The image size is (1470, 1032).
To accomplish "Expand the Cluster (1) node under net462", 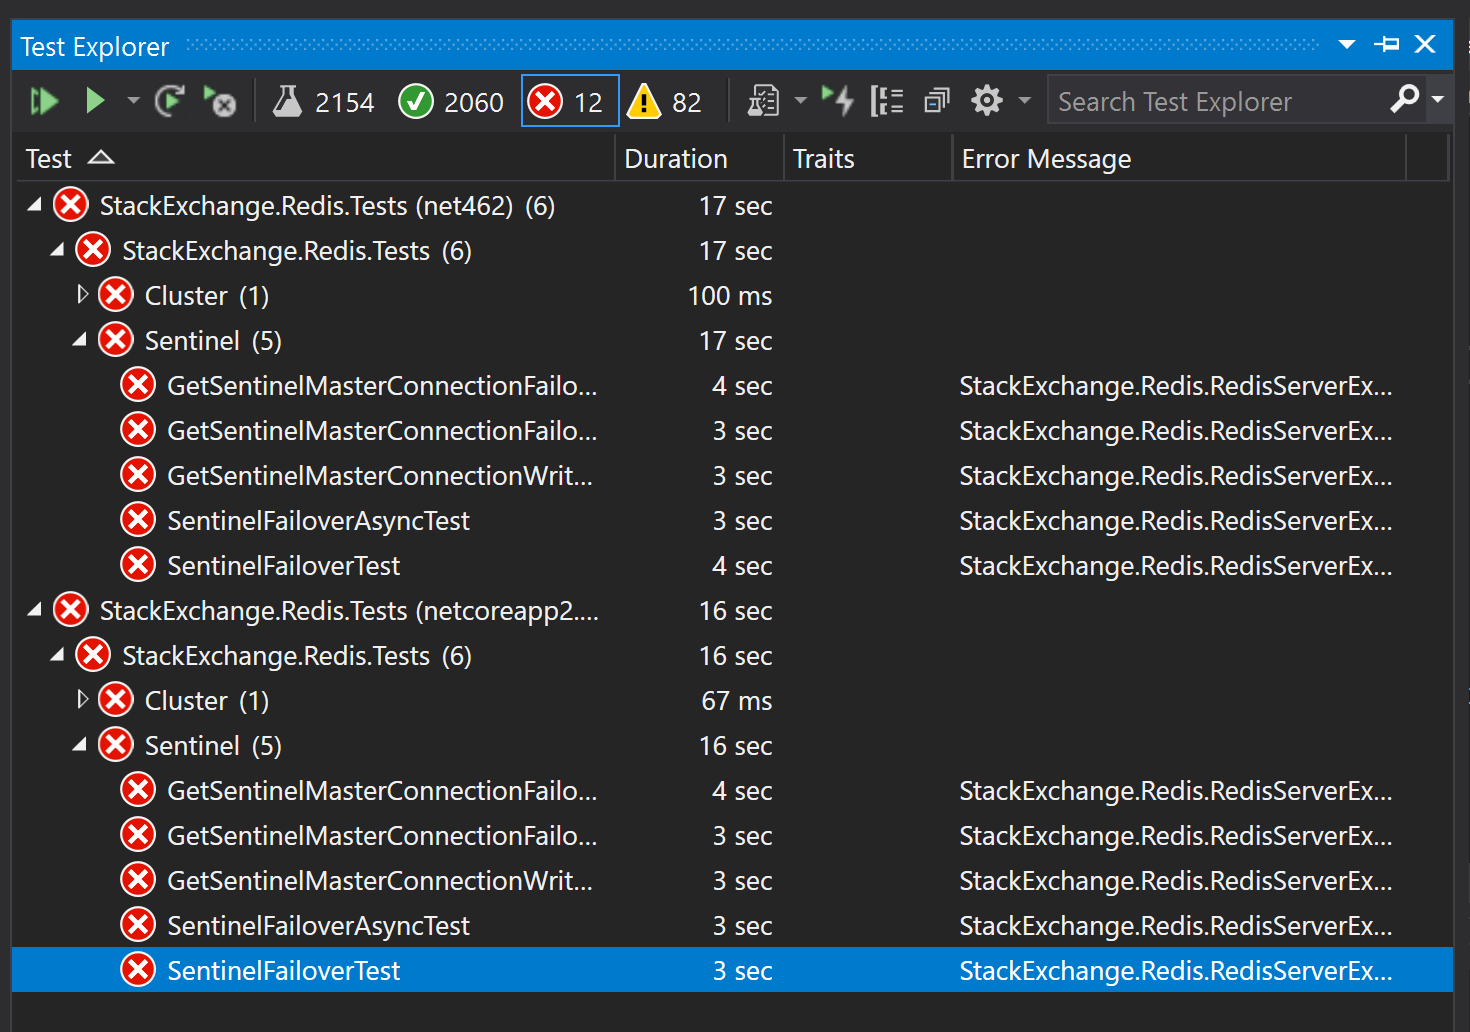I will (83, 294).
